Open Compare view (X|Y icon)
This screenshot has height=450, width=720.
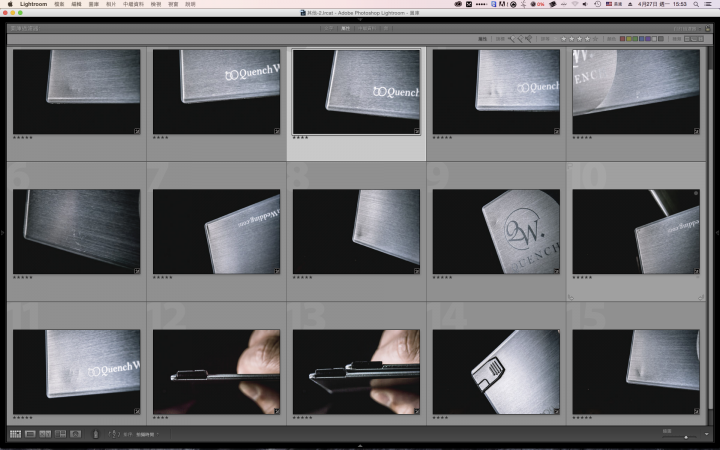click(45, 434)
